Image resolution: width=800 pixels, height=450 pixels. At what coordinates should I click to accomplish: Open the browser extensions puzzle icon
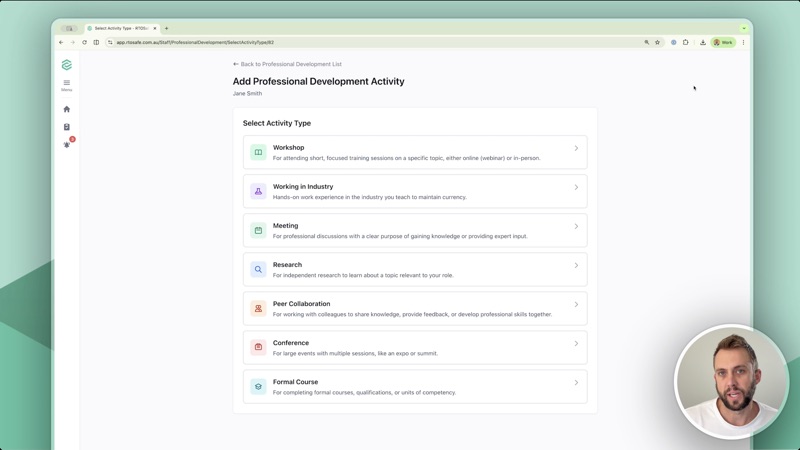pyautogui.click(x=686, y=42)
